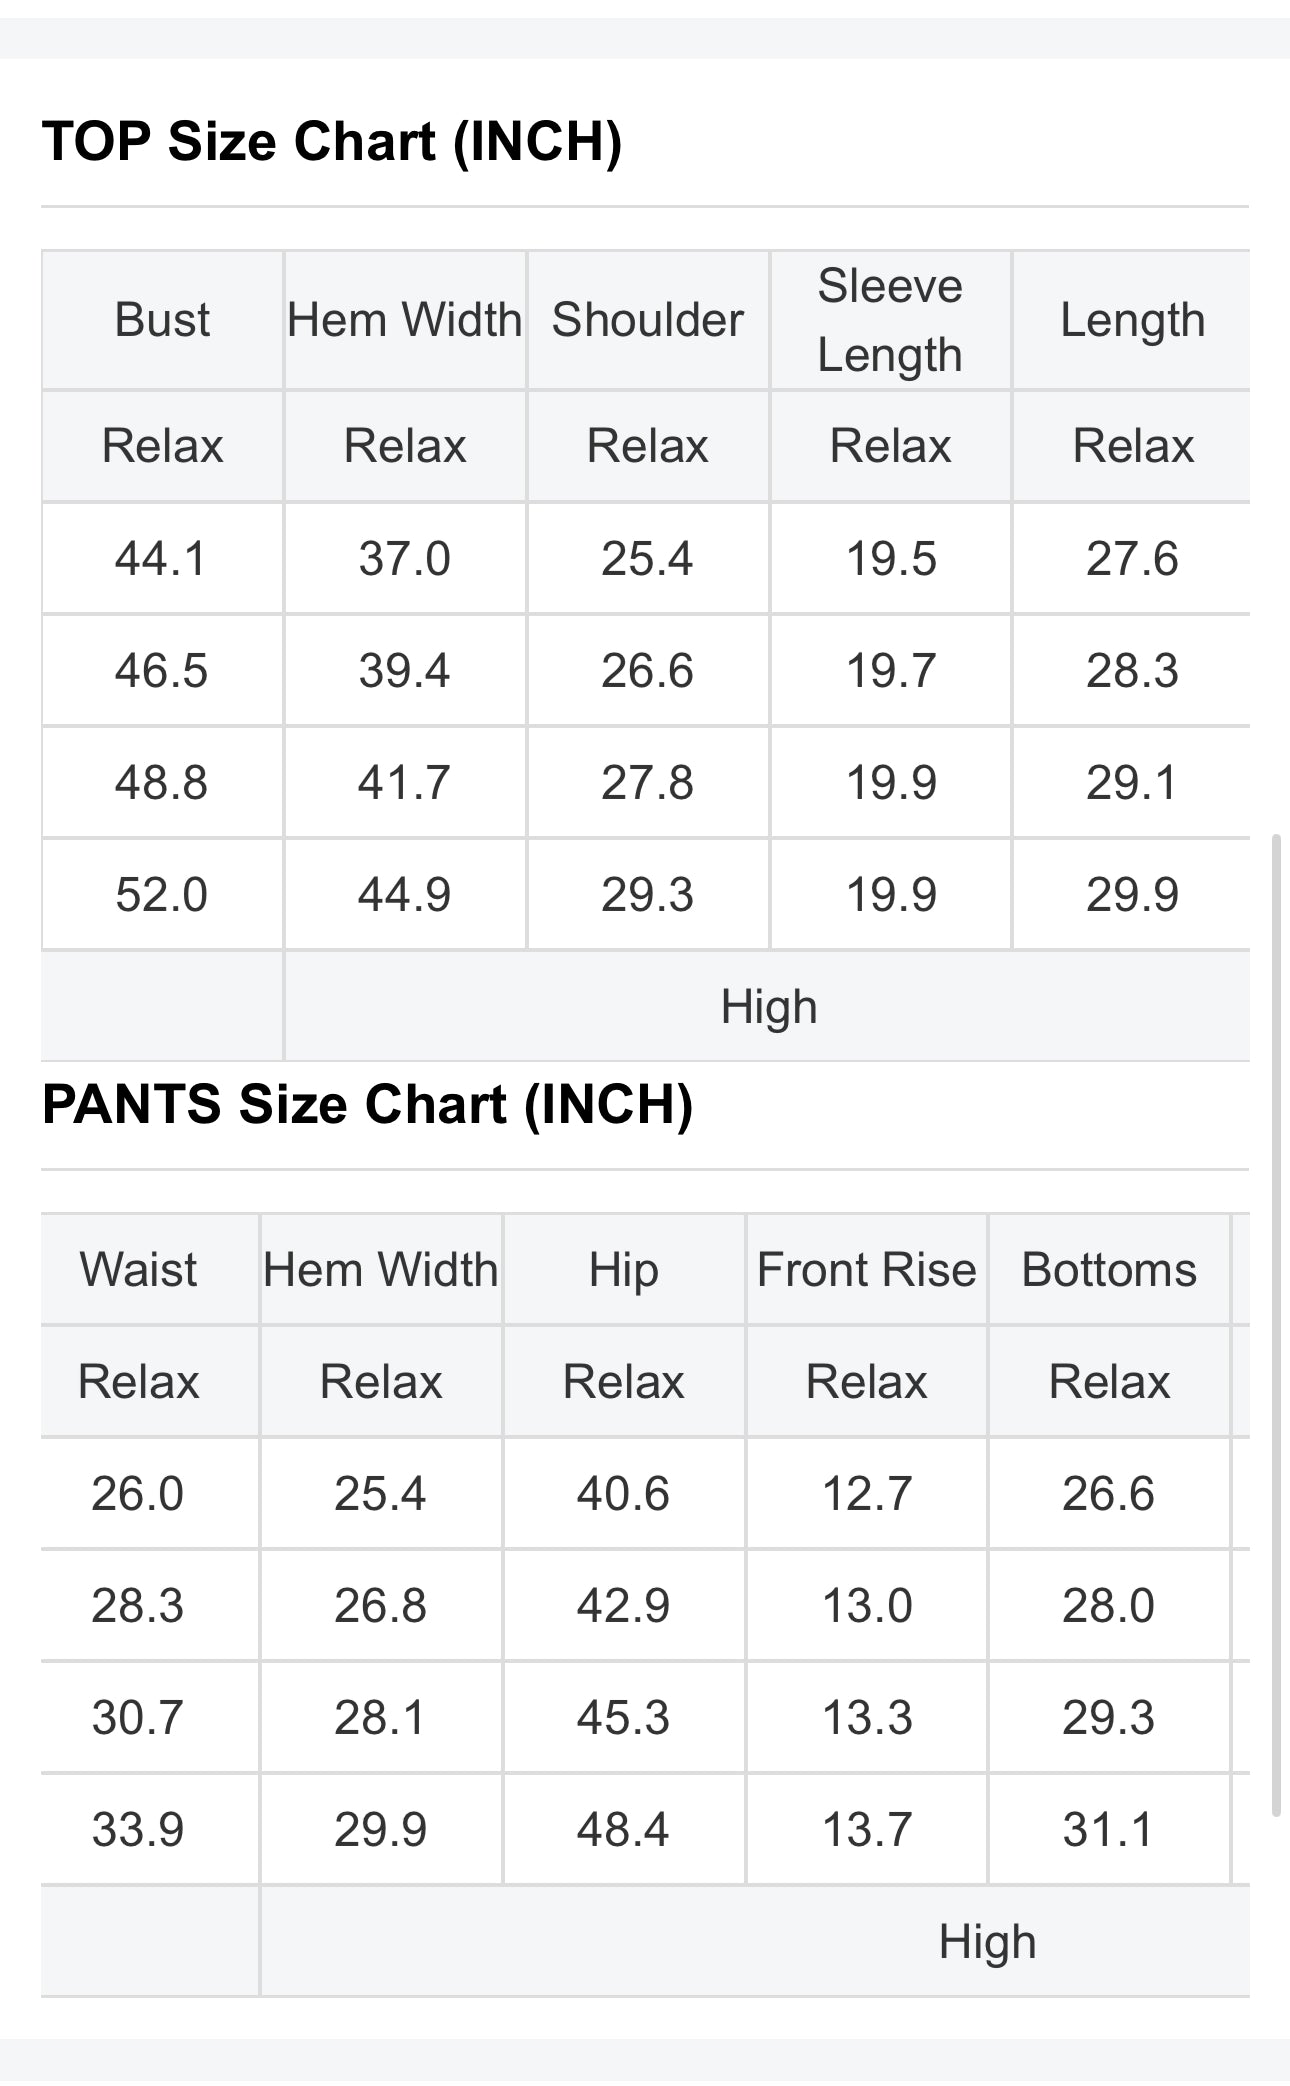The height and width of the screenshot is (2086, 1290).
Task: Click the 44.1 bust measurement cell
Action: coord(161,558)
